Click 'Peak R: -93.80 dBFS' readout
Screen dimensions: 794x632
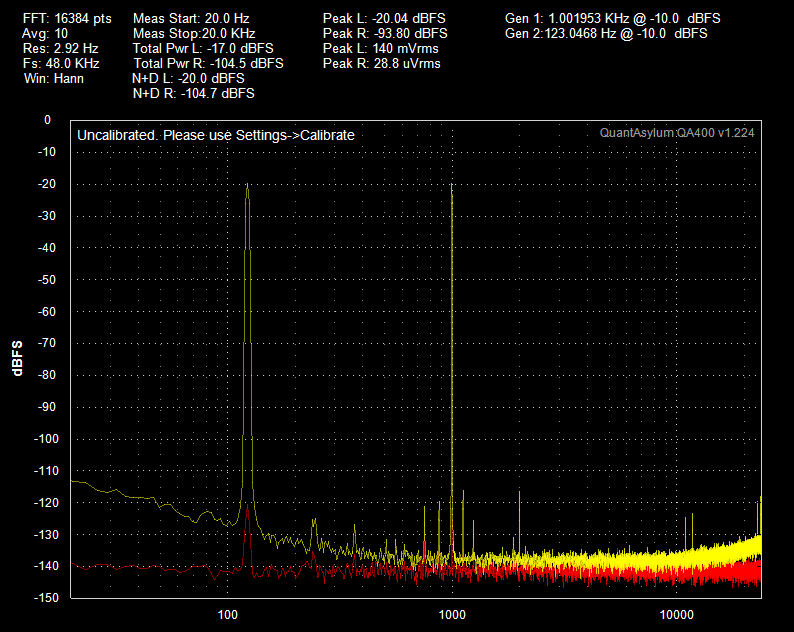click(385, 33)
